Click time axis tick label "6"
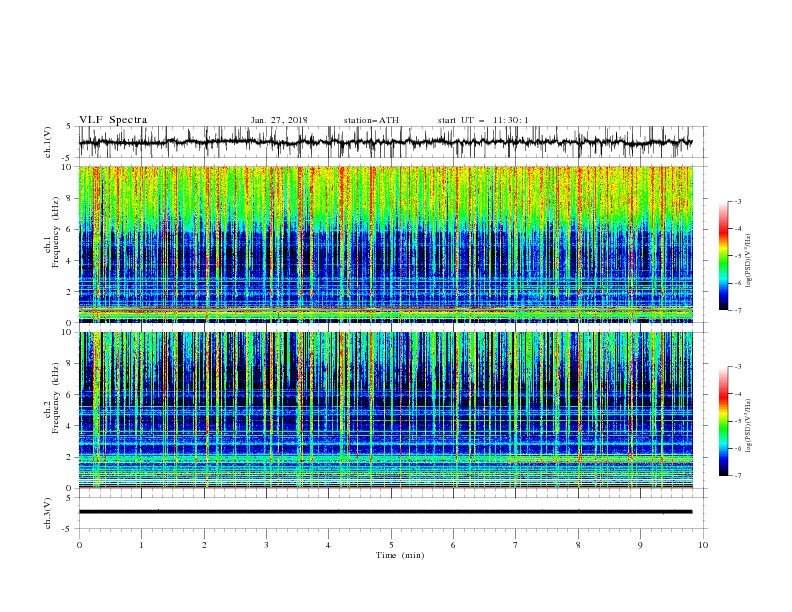Screen dimensions: 792x612 453,545
